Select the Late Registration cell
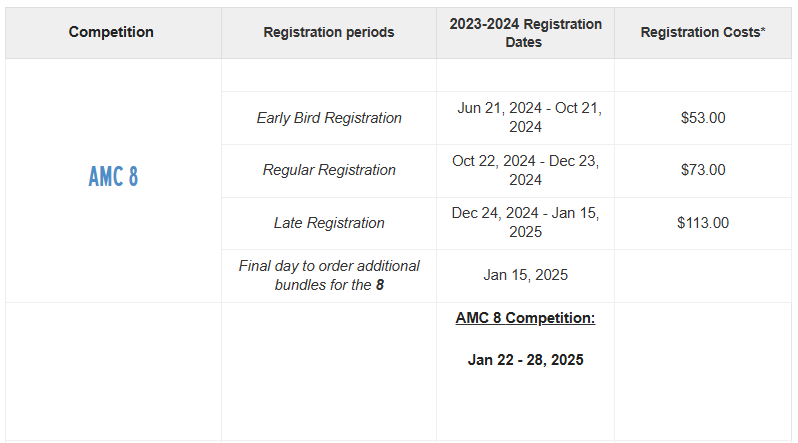798x443 pixels. coord(329,223)
